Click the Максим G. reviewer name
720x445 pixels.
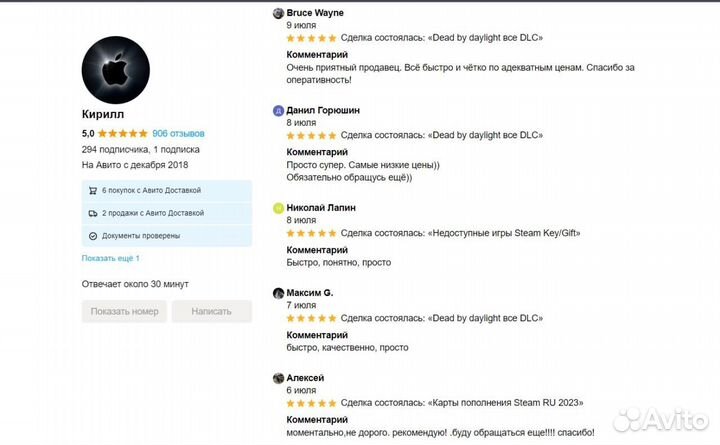pos(310,293)
